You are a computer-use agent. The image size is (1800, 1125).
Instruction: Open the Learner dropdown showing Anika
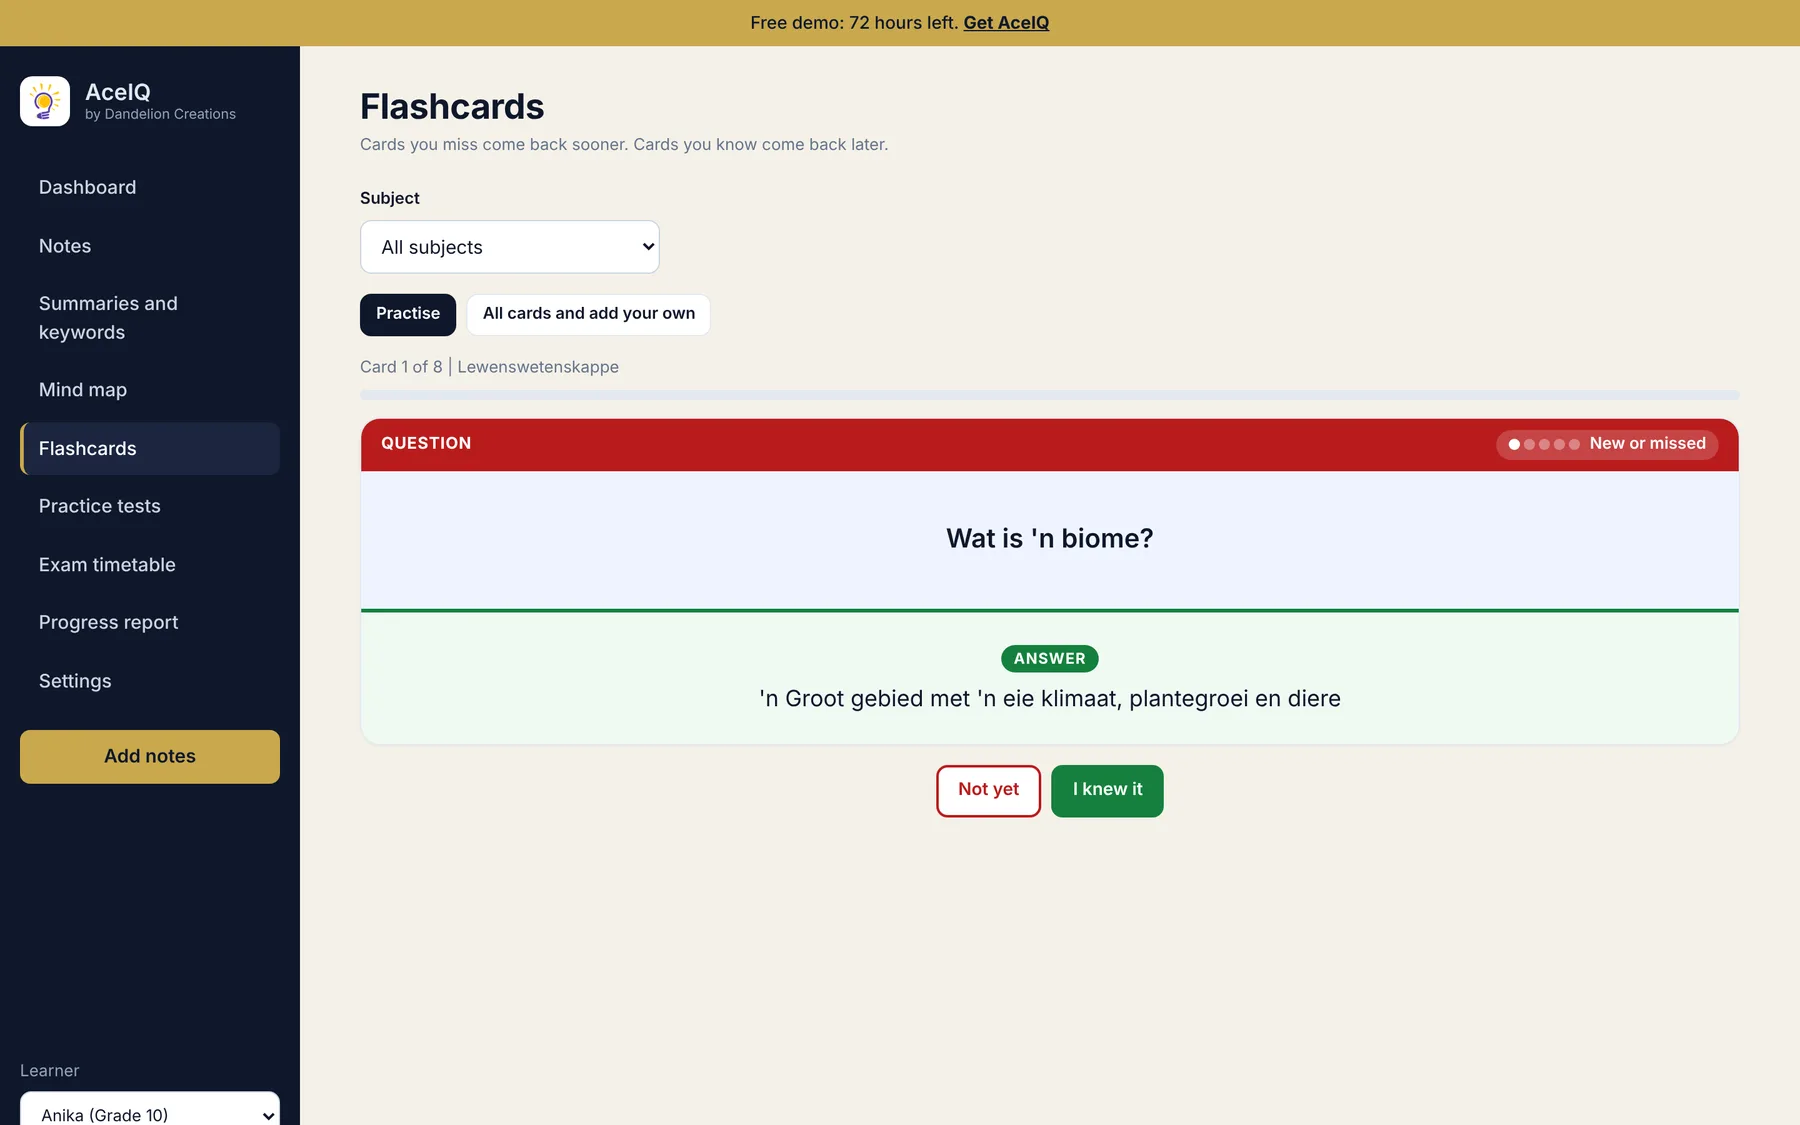[x=150, y=1110]
